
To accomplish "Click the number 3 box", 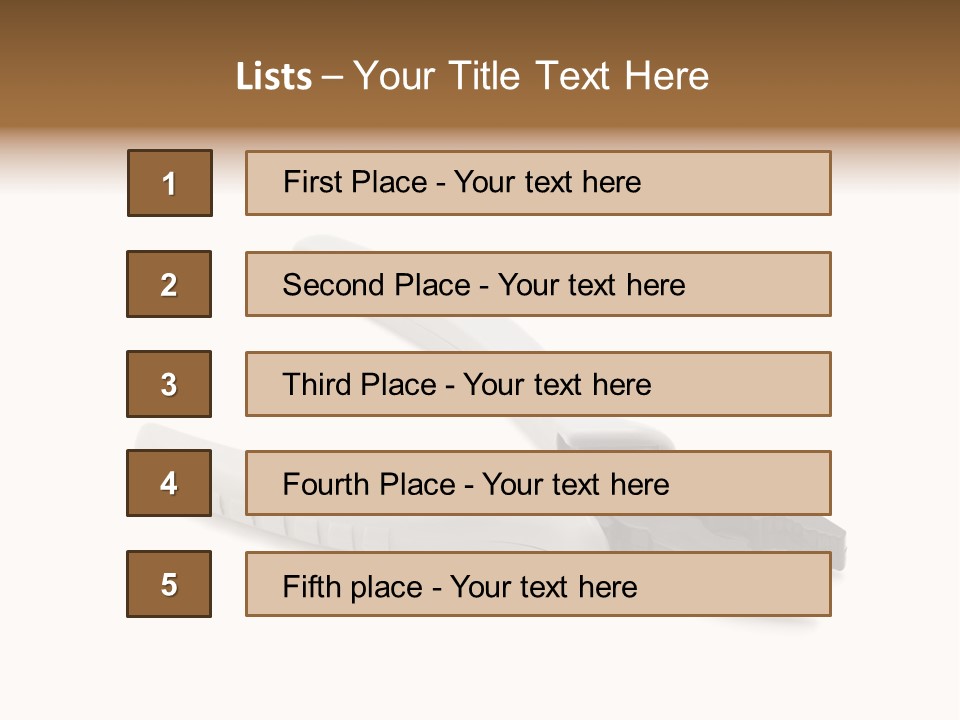I will [169, 384].
